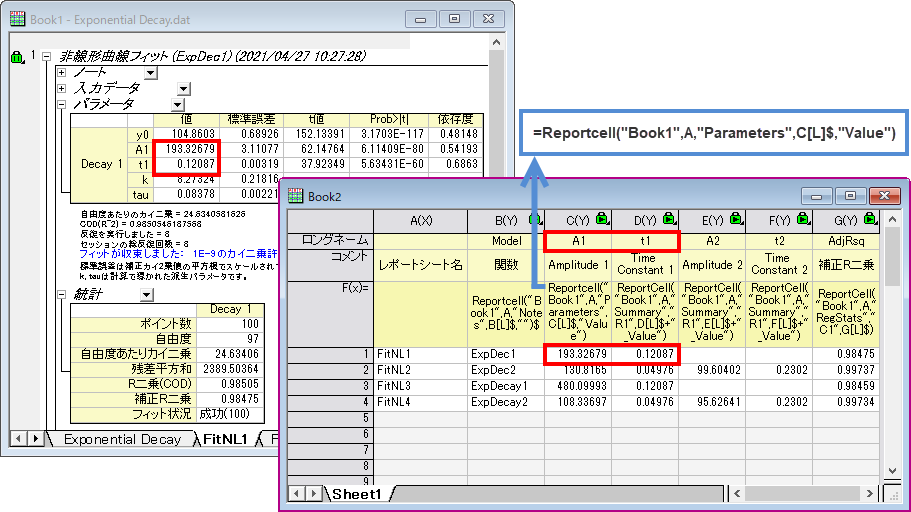The image size is (911, 512).
Task: Click the ExpDec2 cell in column B
Action: point(506,370)
